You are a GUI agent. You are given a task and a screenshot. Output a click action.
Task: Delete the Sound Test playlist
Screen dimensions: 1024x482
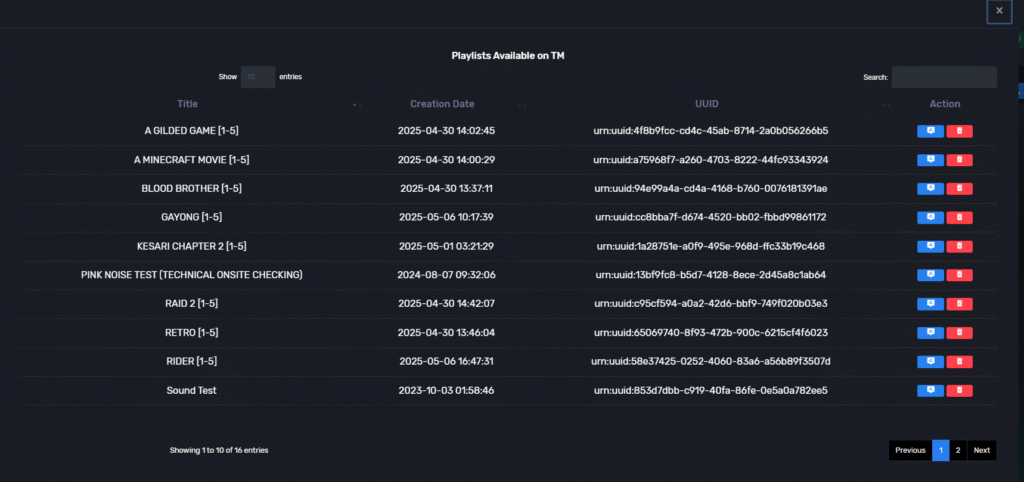tap(960, 390)
